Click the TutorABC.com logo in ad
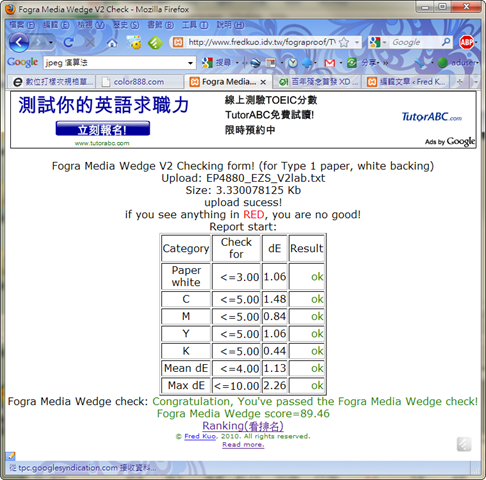 coord(431,117)
